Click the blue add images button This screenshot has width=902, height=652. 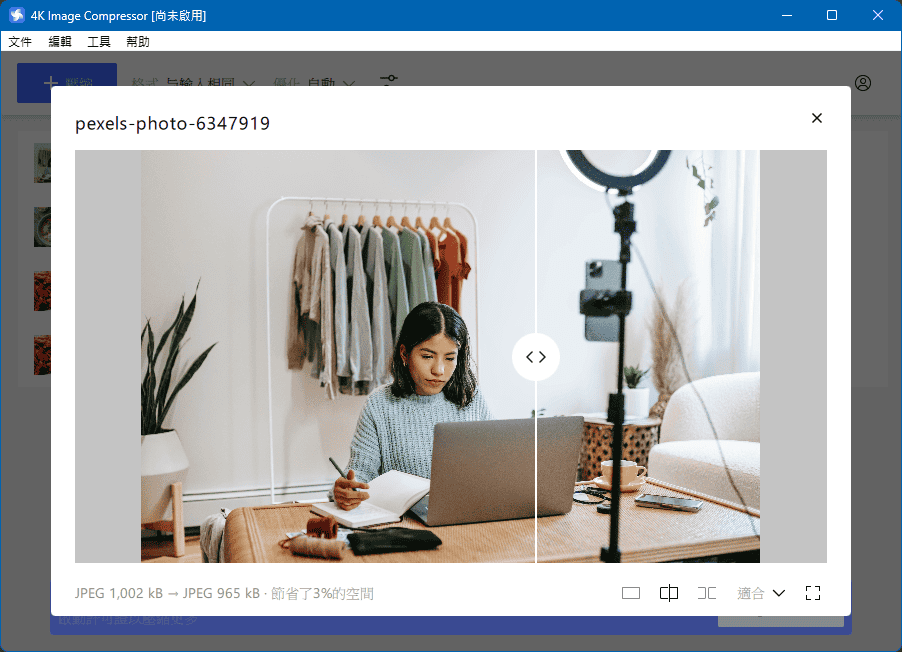pyautogui.click(x=67, y=83)
